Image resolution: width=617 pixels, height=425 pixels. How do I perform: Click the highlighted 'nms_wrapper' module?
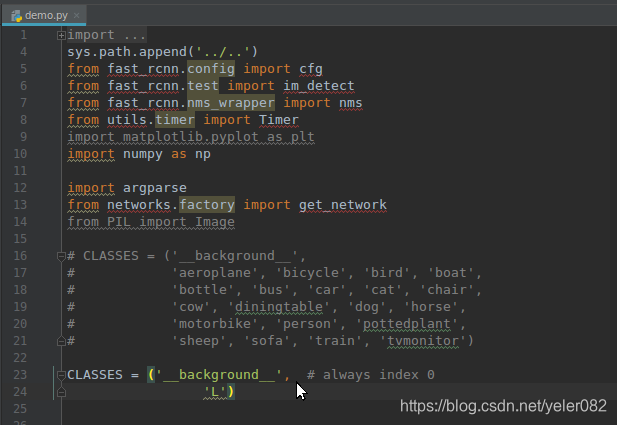tap(231, 103)
